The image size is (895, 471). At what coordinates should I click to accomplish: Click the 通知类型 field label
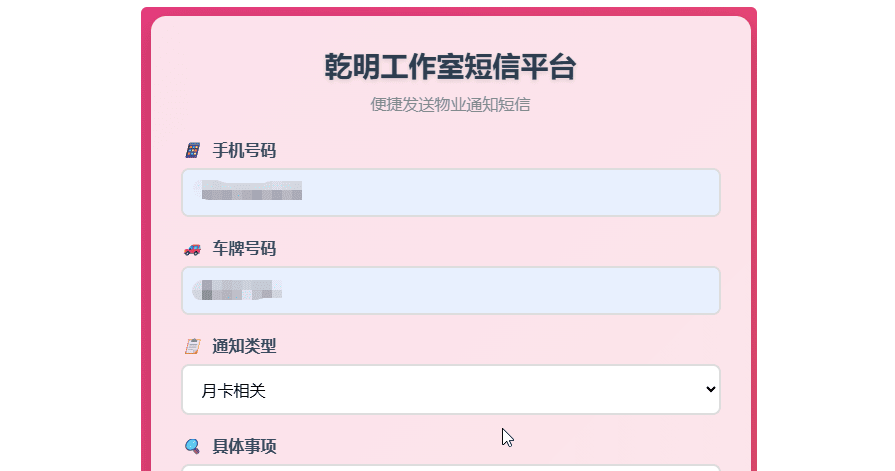point(244,347)
